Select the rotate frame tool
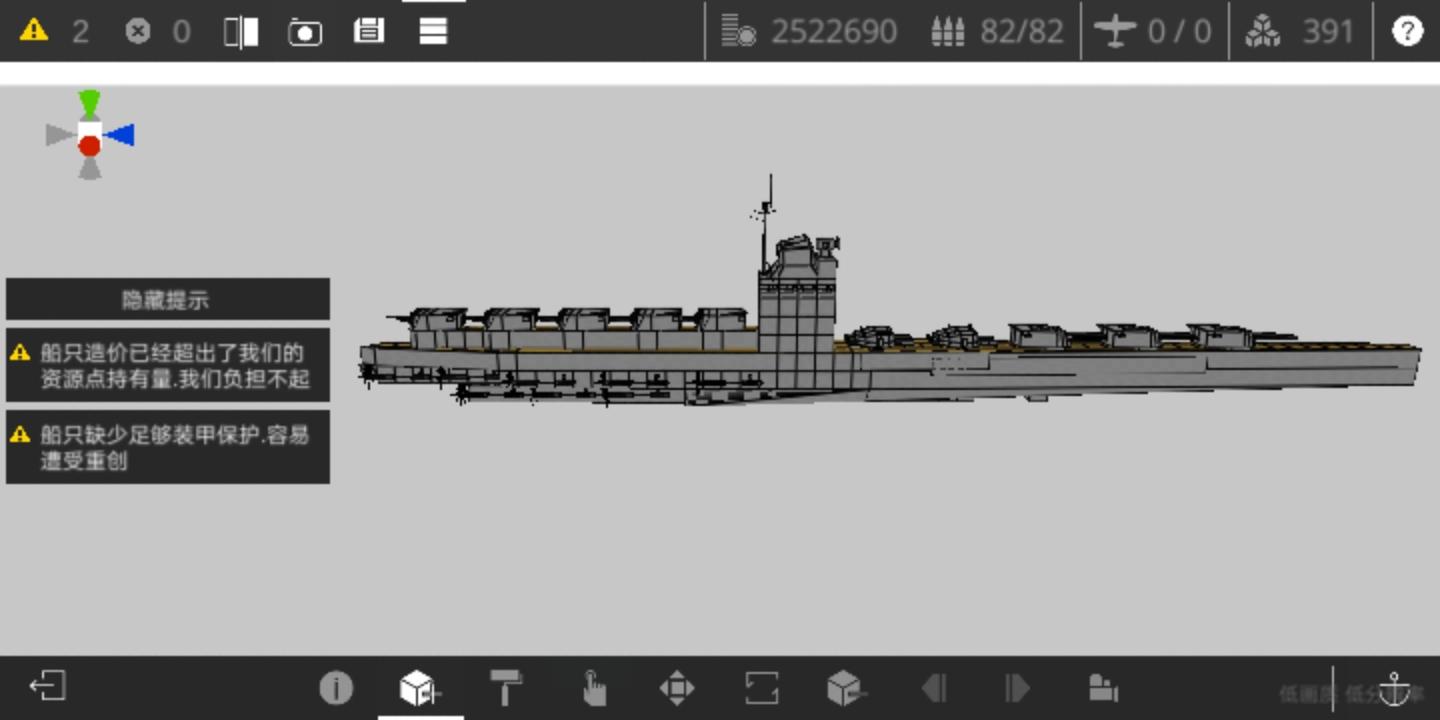 [761, 688]
